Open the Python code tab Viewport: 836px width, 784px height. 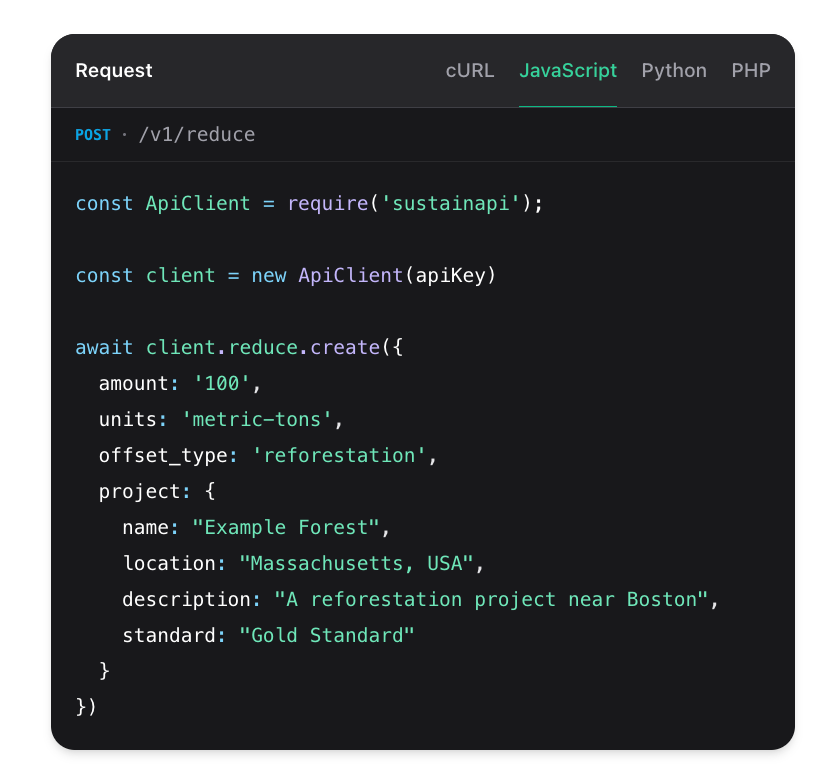[x=673, y=71]
